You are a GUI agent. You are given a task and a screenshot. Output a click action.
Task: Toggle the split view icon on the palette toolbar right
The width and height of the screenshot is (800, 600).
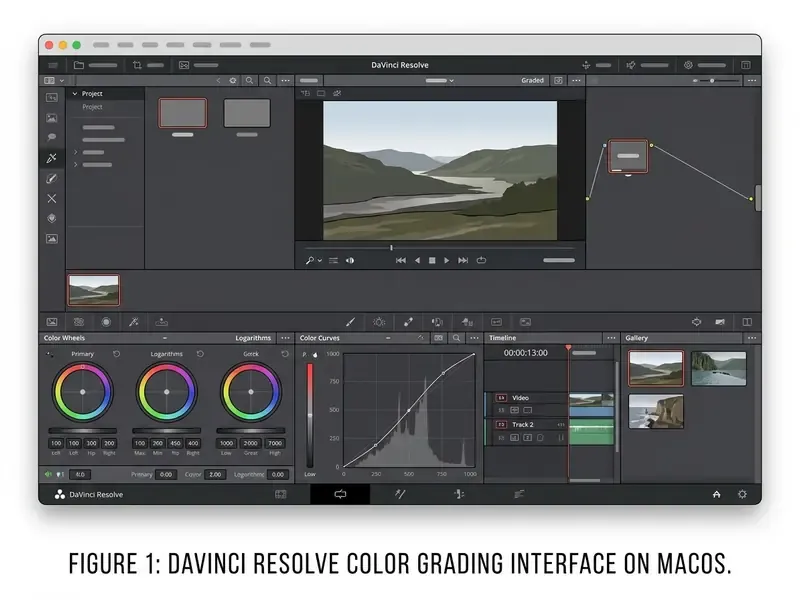pos(747,322)
